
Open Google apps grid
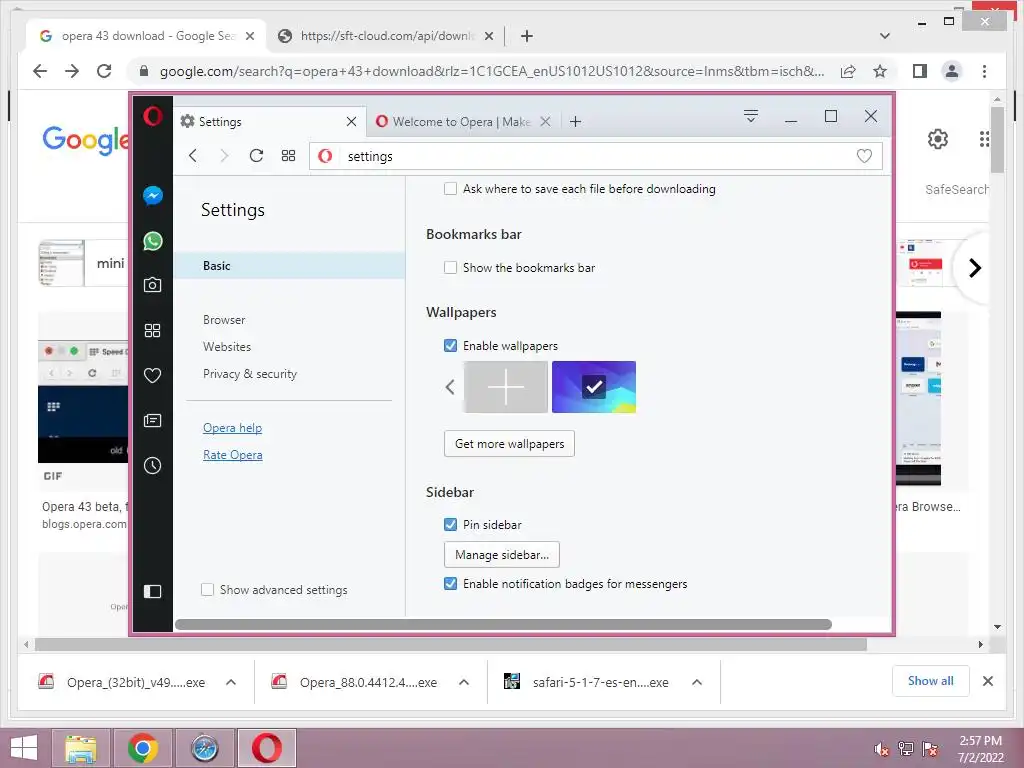(x=984, y=139)
